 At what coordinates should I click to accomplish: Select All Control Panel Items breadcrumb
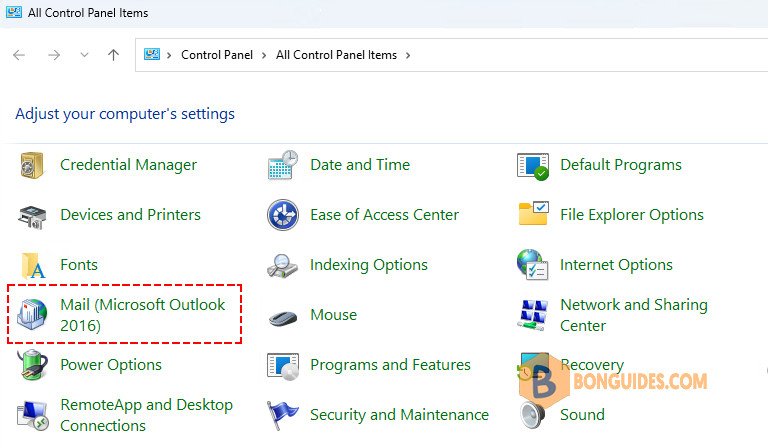point(336,55)
